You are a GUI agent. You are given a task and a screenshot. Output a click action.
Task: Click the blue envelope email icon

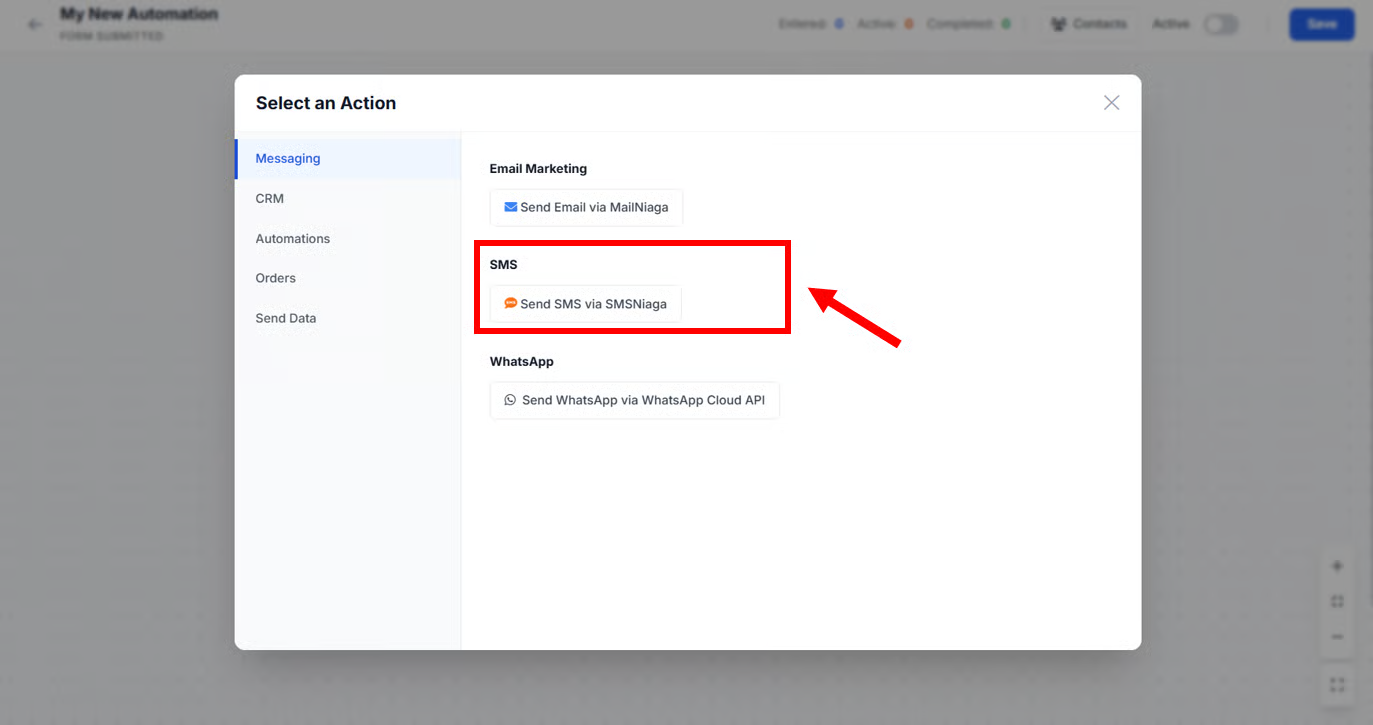pyautogui.click(x=510, y=207)
